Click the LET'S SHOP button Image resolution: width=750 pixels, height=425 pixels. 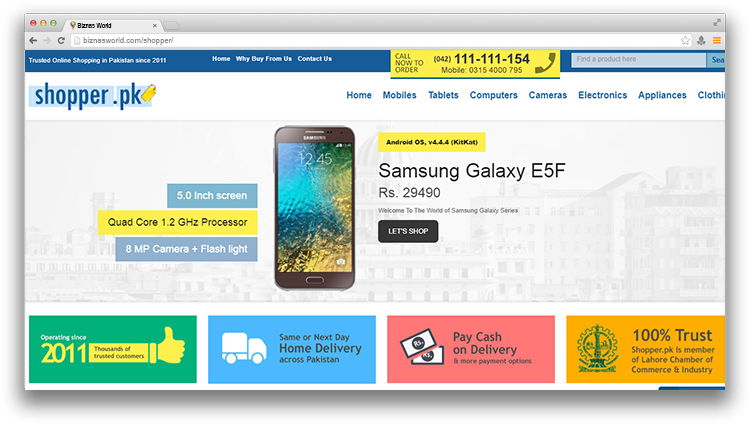click(408, 231)
